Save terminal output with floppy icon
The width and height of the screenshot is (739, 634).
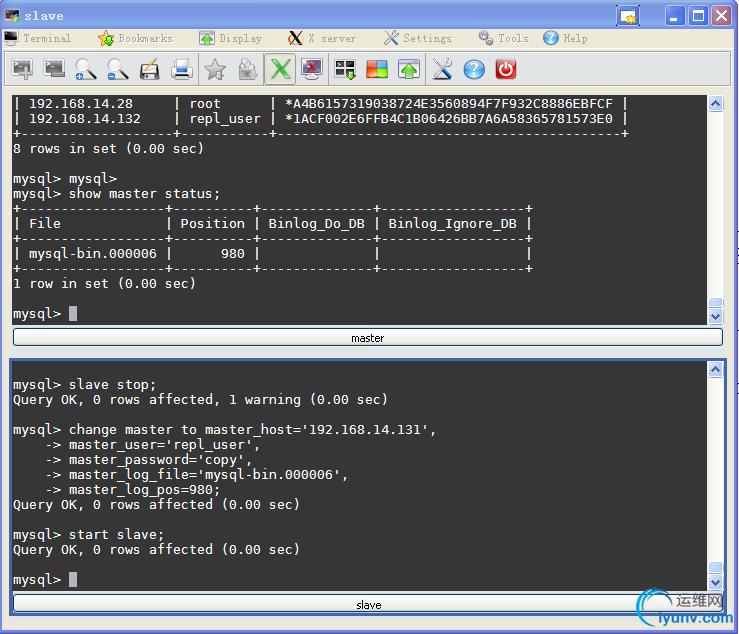point(149,69)
